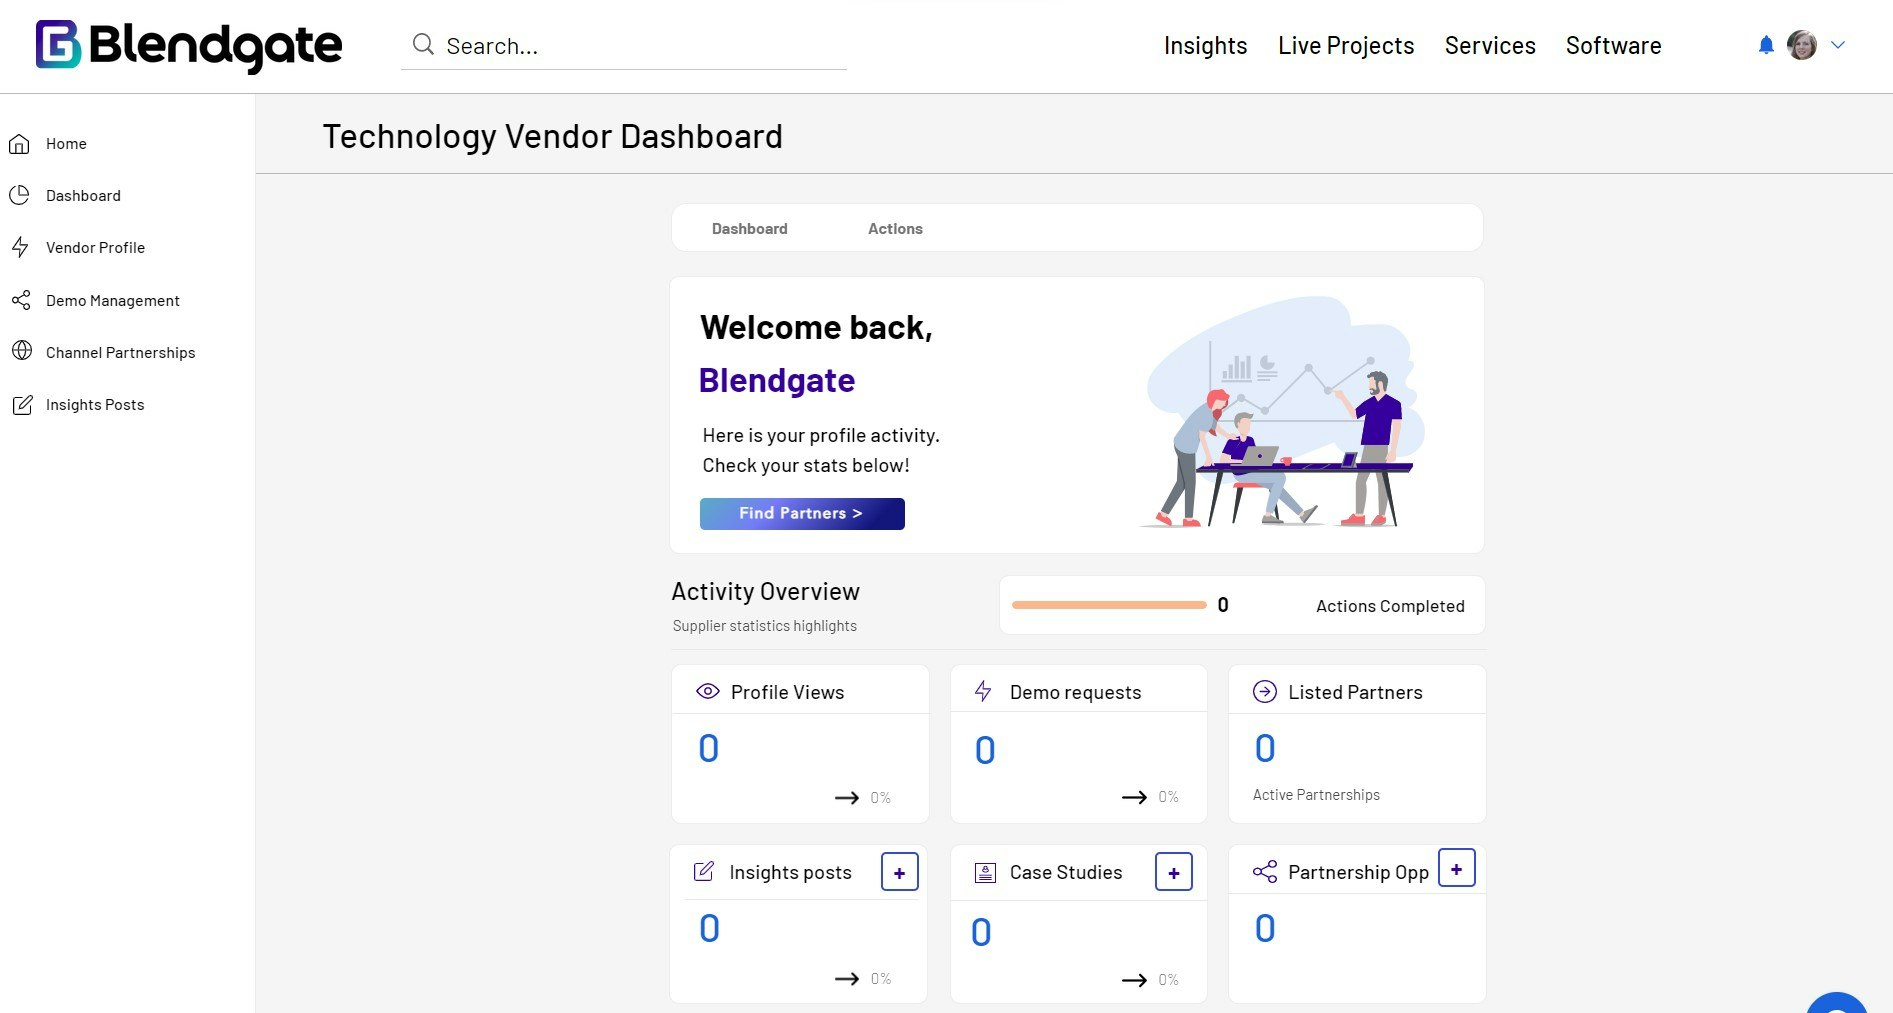Switch to the Dashboard tab

(x=750, y=229)
